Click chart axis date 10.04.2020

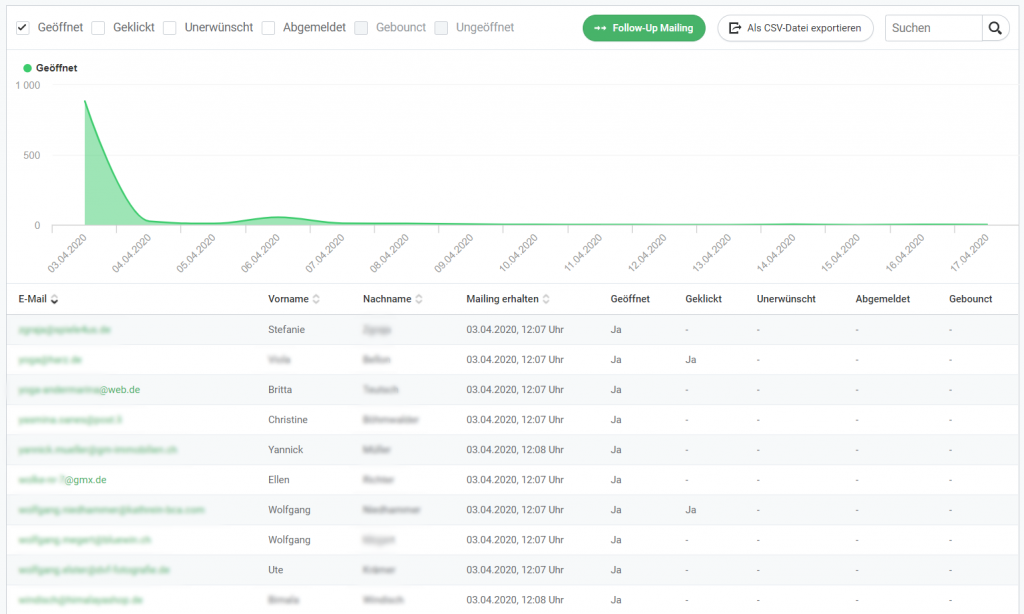519,253
